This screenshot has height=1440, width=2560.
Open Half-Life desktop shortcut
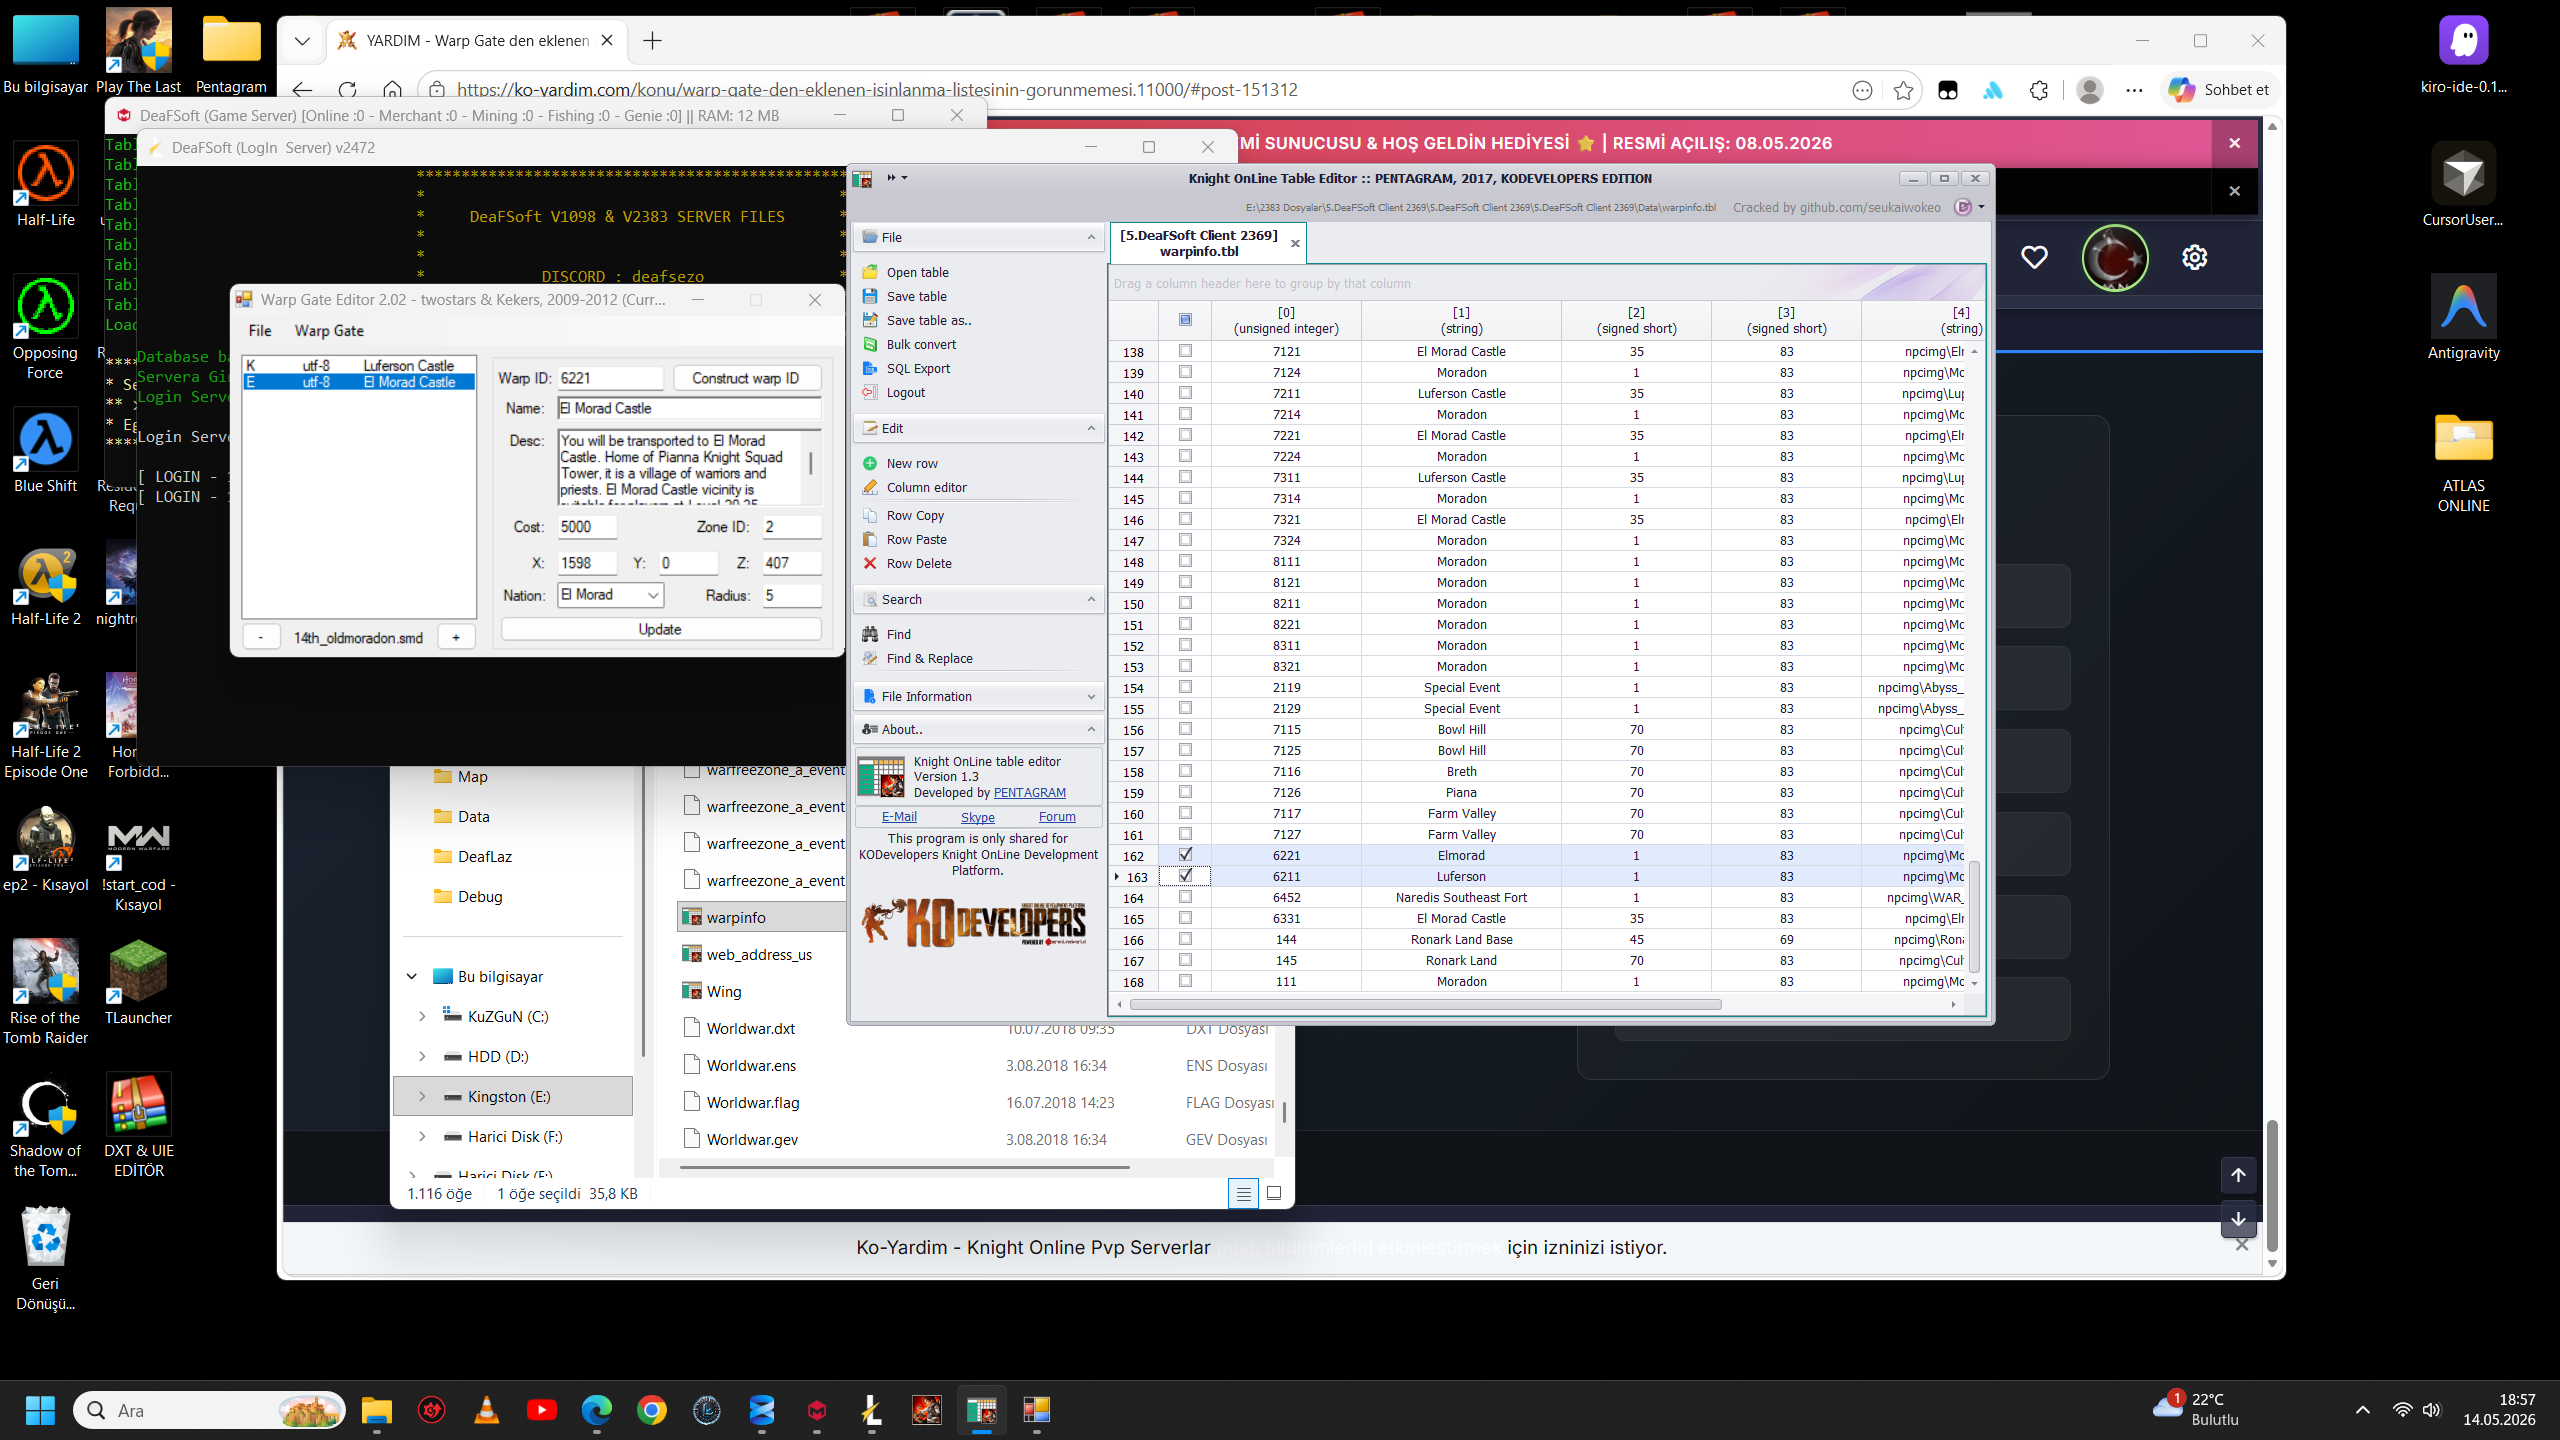[45, 185]
